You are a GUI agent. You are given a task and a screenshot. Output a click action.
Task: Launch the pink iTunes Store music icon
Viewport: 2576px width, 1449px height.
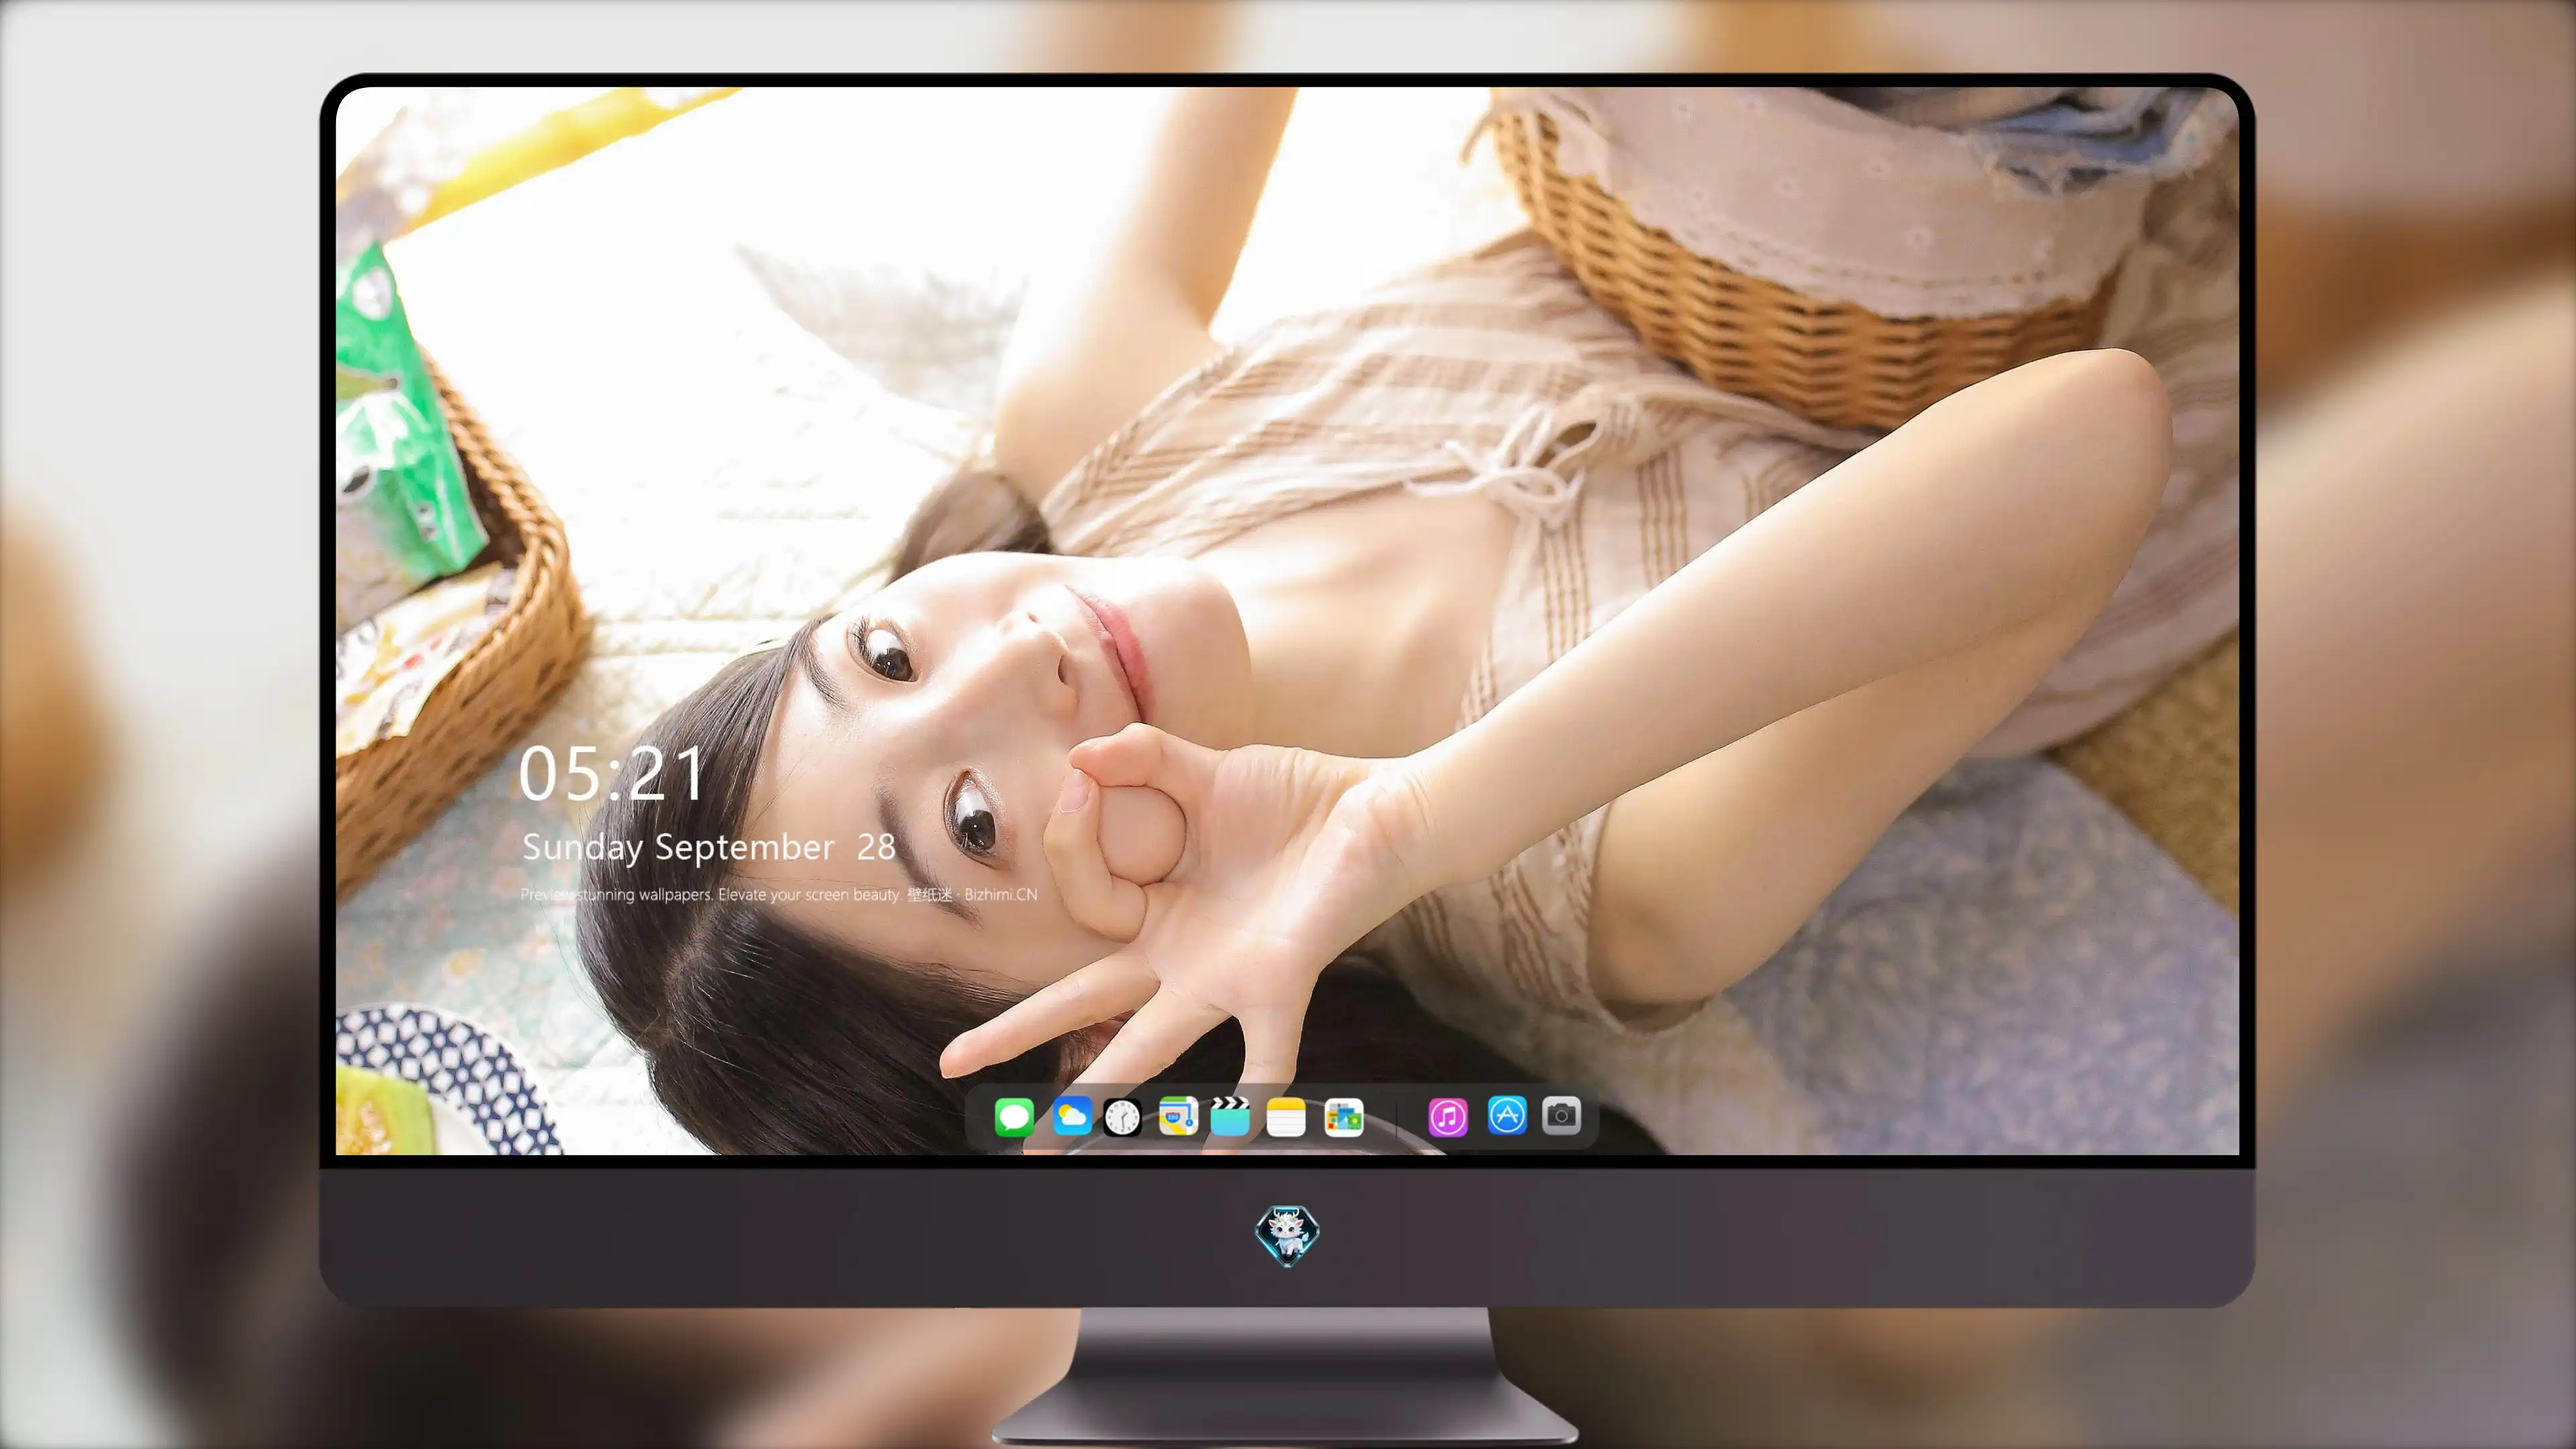click(x=1448, y=1117)
